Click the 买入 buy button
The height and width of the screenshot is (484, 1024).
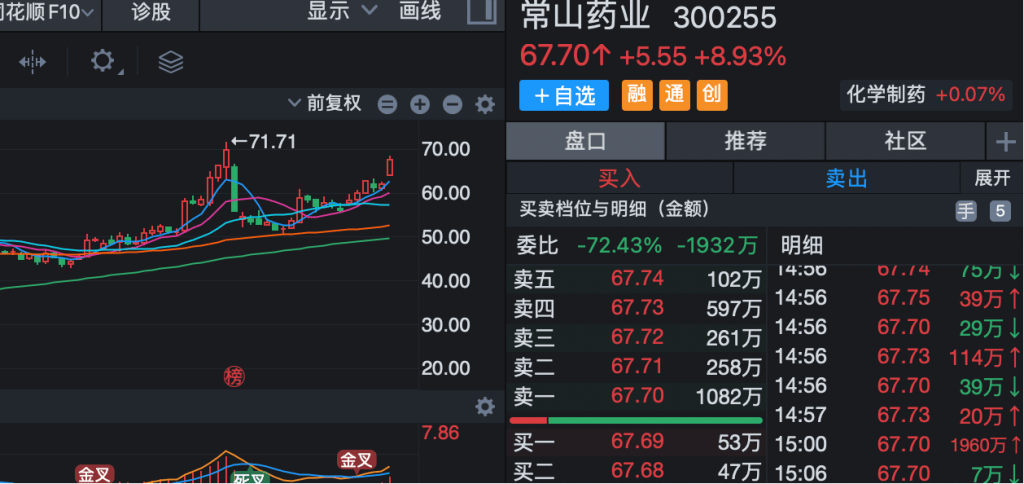tap(619, 178)
